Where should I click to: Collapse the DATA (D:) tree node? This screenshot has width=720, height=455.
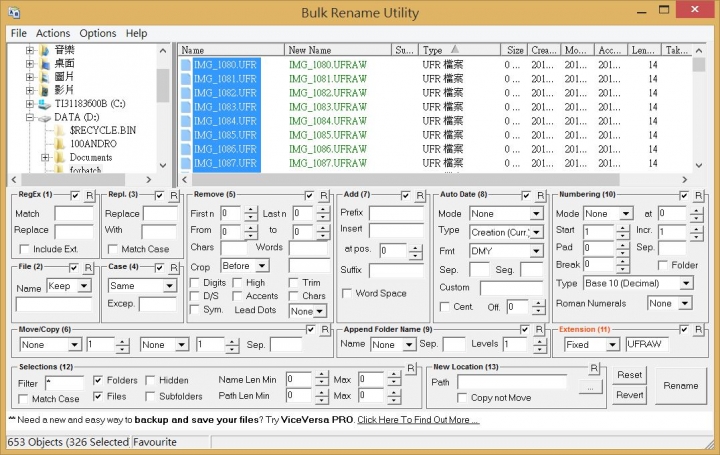pos(30,118)
